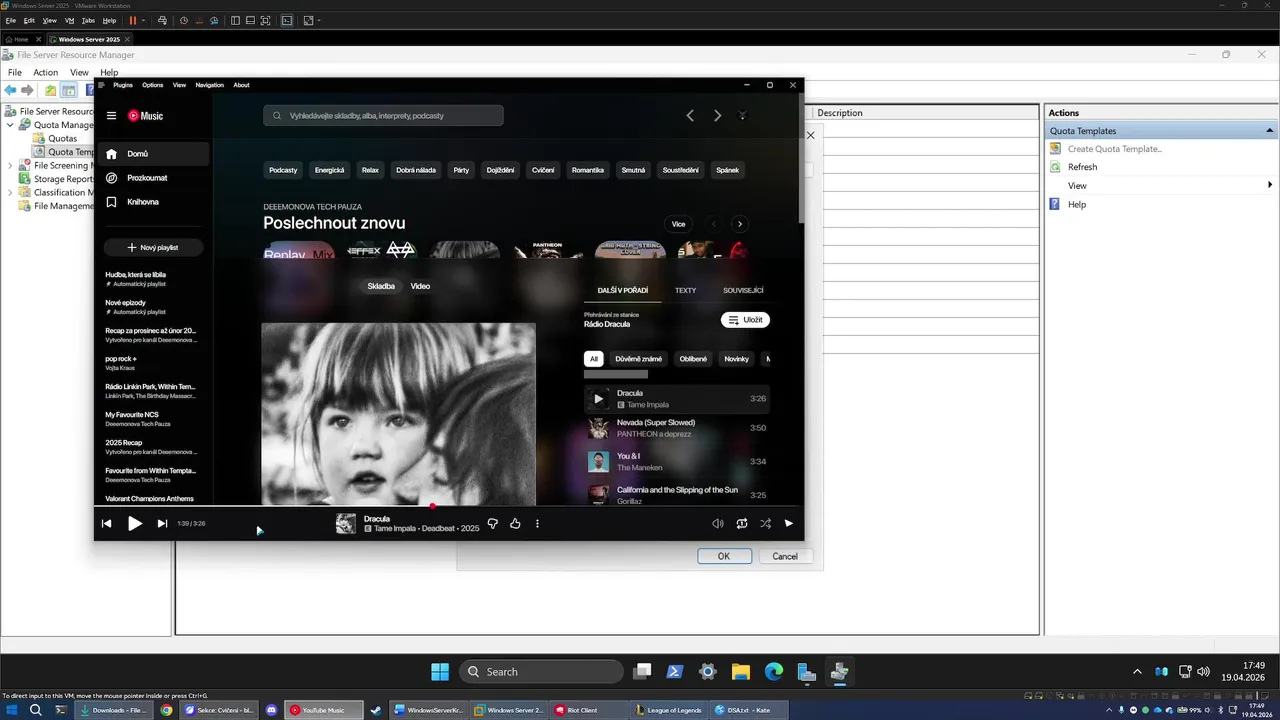Skip to the next track

(x=162, y=523)
